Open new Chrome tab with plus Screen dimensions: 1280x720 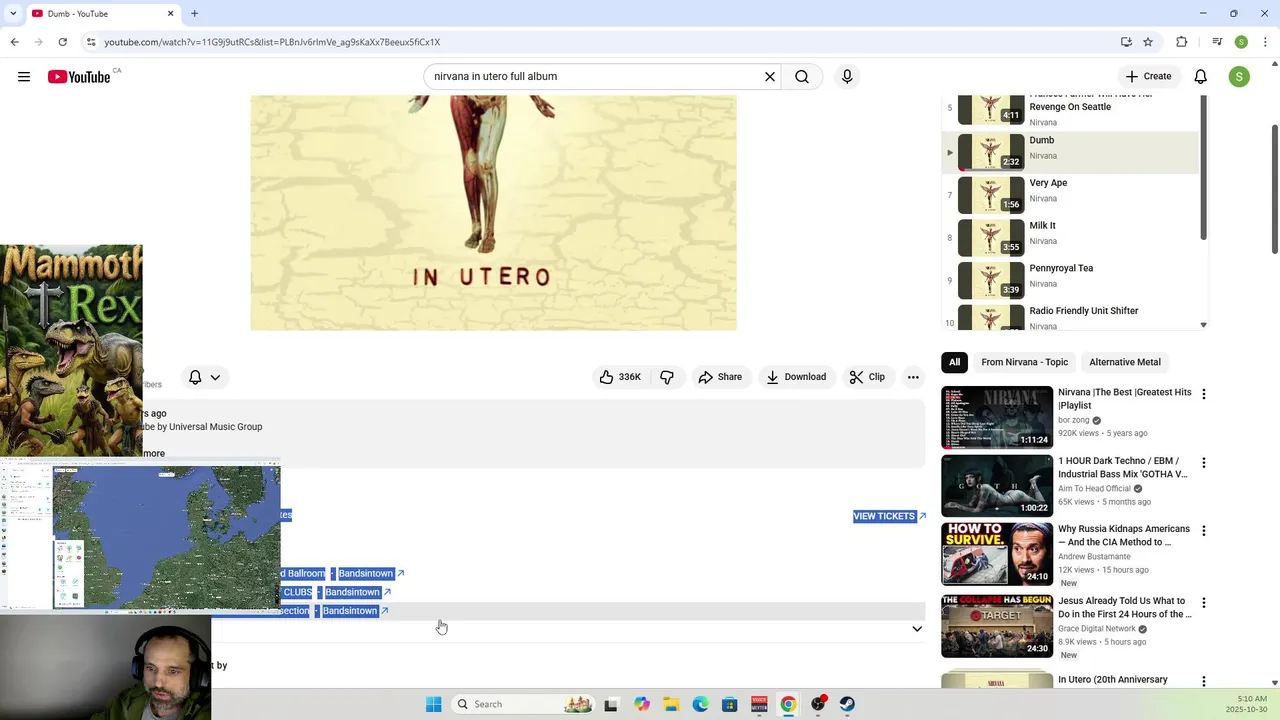click(194, 14)
